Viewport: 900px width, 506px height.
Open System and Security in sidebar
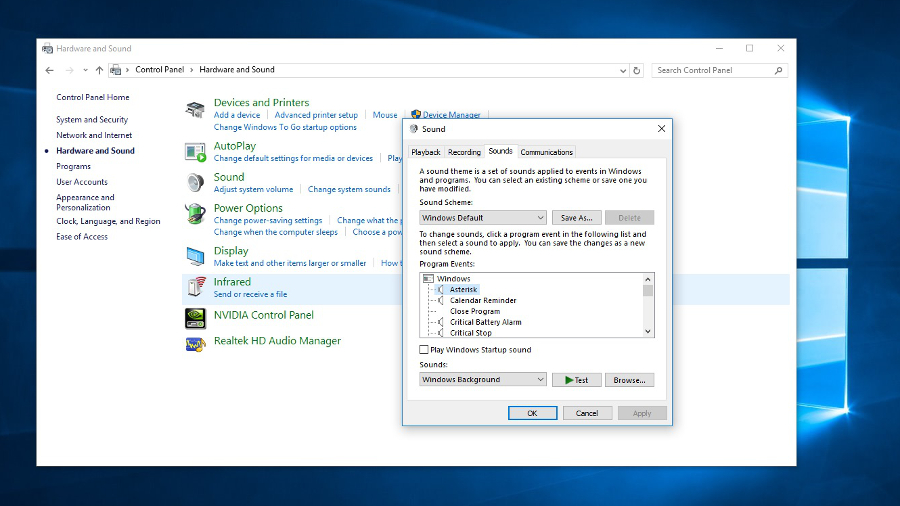[x=92, y=119]
